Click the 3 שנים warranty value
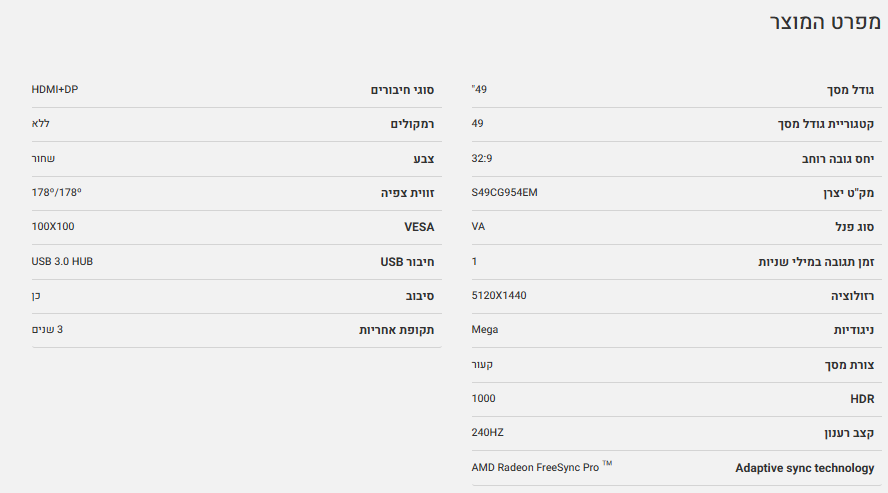Viewport: 888px width, 493px height. [49, 329]
